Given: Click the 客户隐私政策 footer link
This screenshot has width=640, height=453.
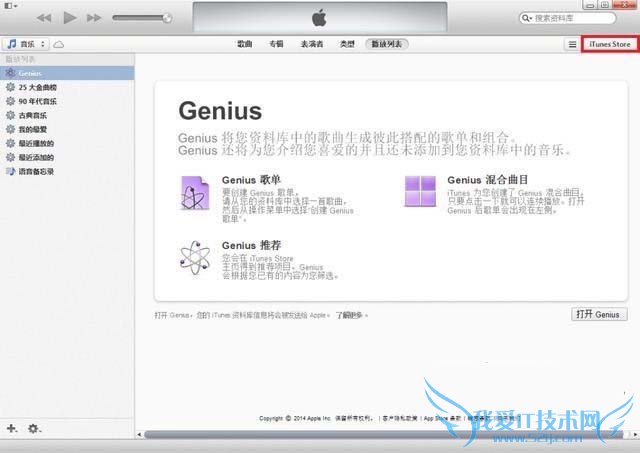Looking at the screenshot, I should click(x=400, y=418).
